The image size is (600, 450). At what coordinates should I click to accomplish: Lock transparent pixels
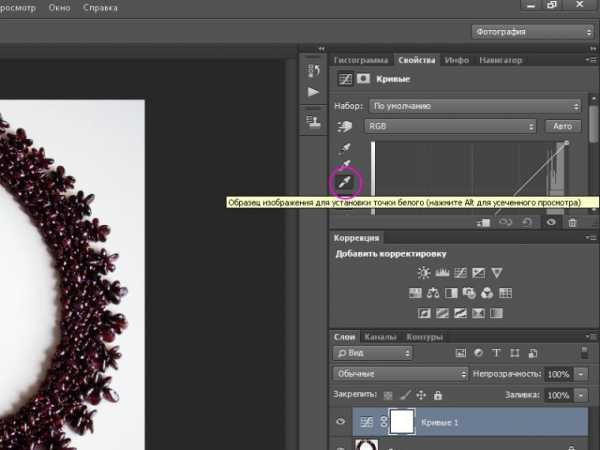[x=388, y=395]
